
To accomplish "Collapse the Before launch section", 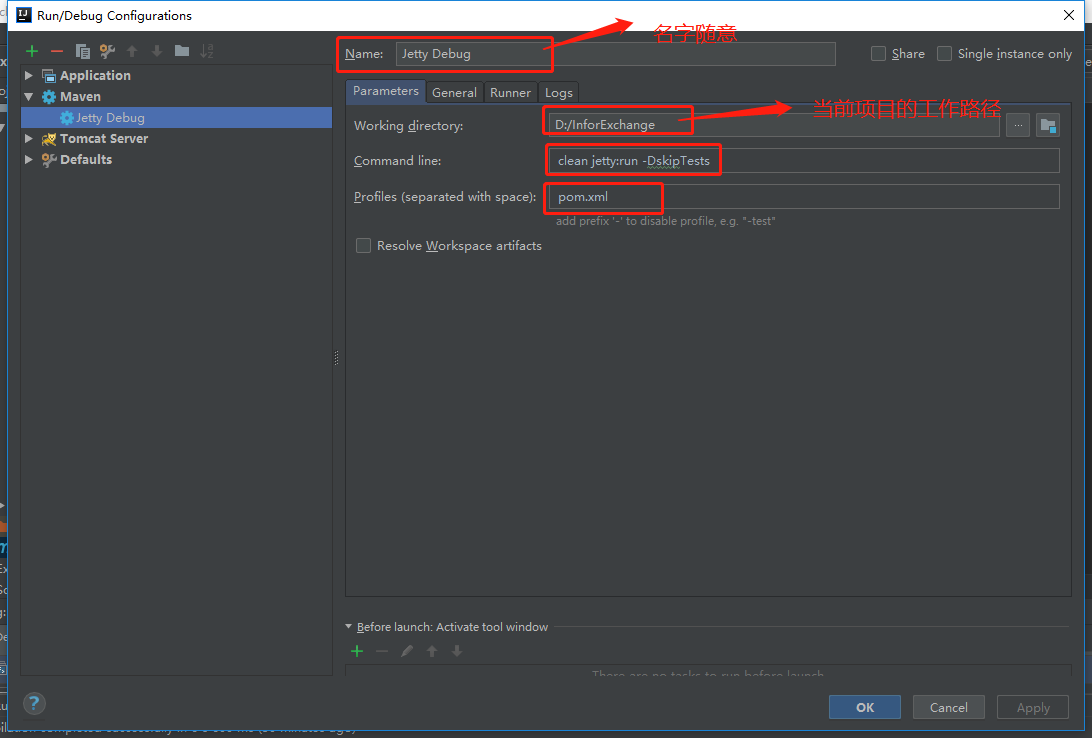I will point(348,627).
